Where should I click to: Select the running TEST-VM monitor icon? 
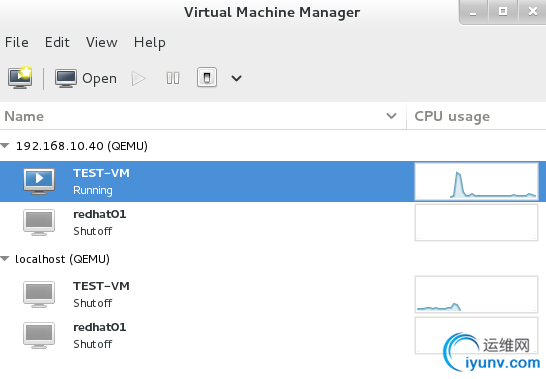[x=39, y=181]
